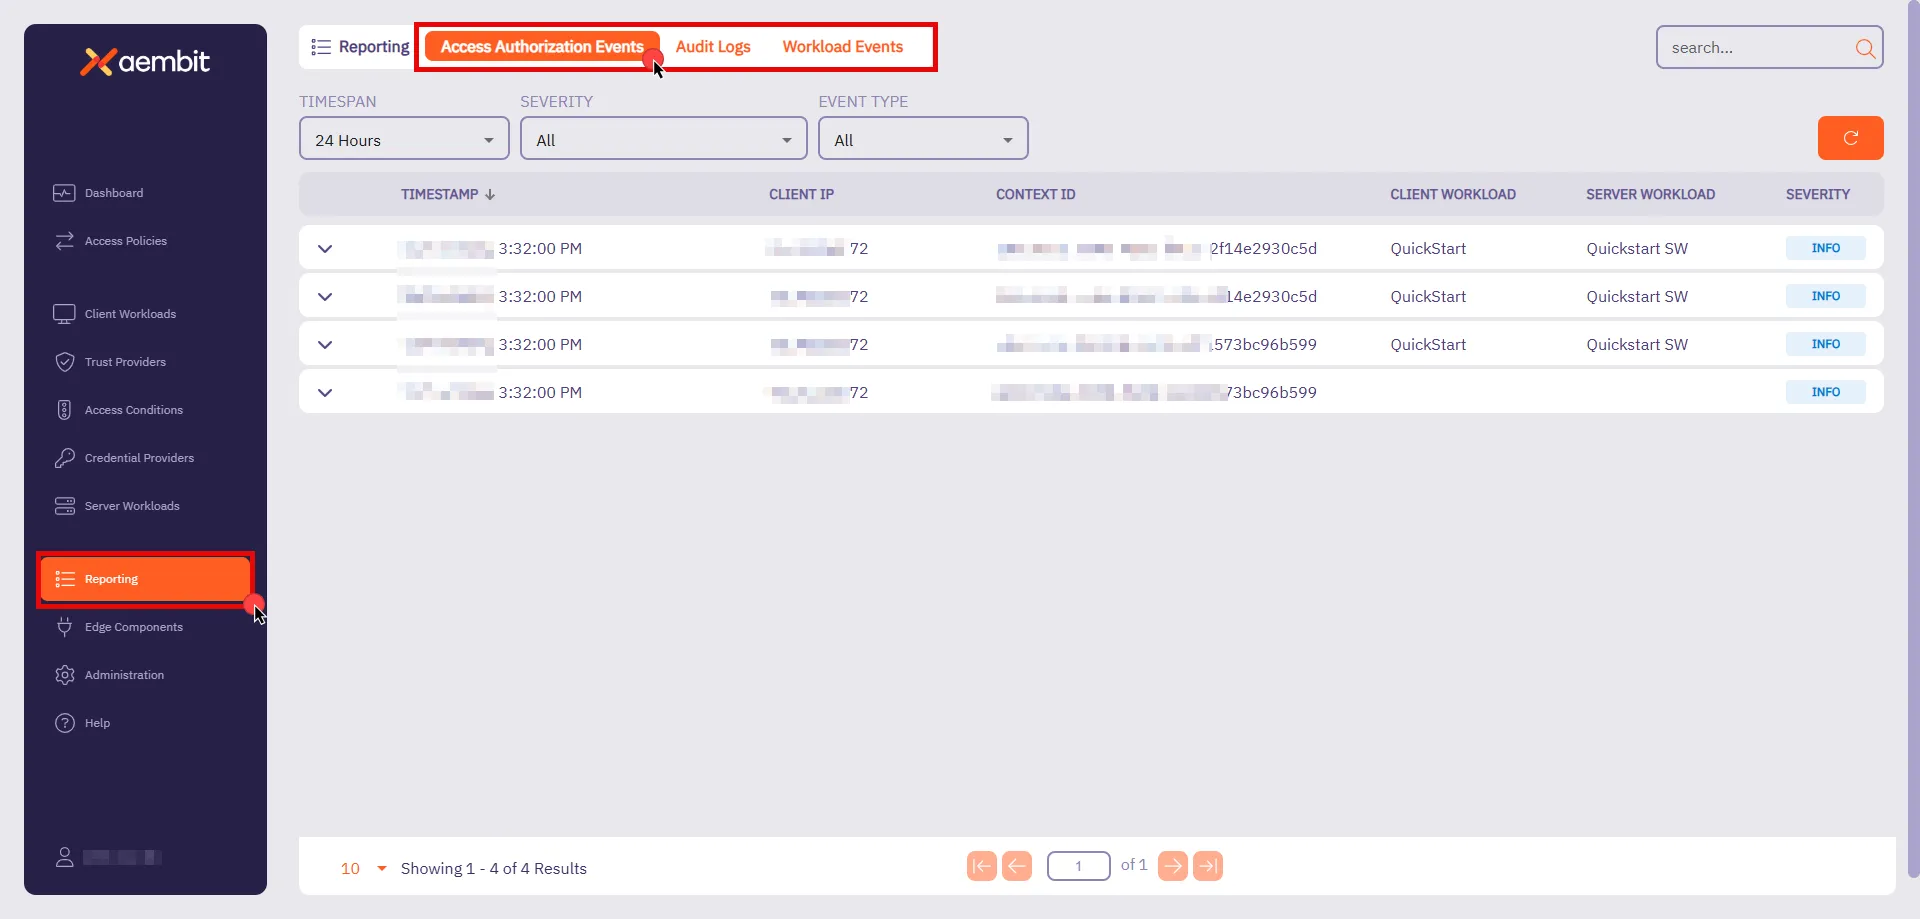Open the TIMESPAN 24 Hours dropdown

coord(404,138)
